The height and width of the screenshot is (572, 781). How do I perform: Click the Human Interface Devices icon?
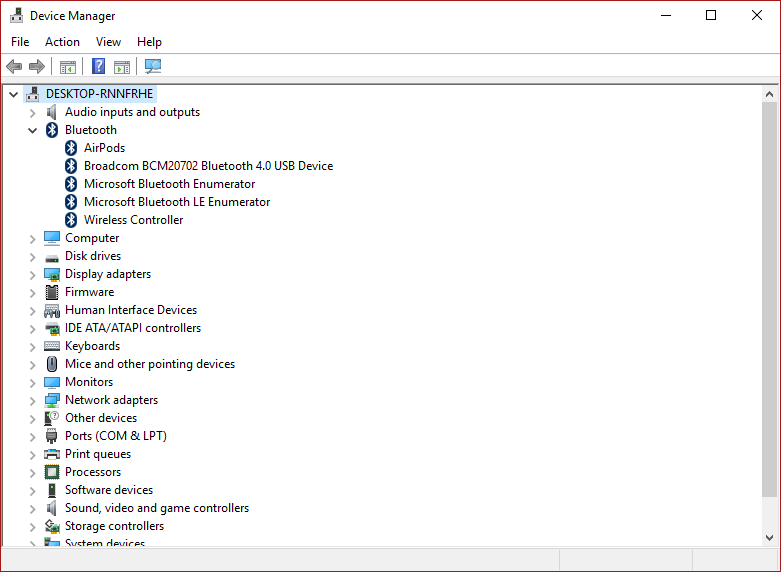[52, 310]
